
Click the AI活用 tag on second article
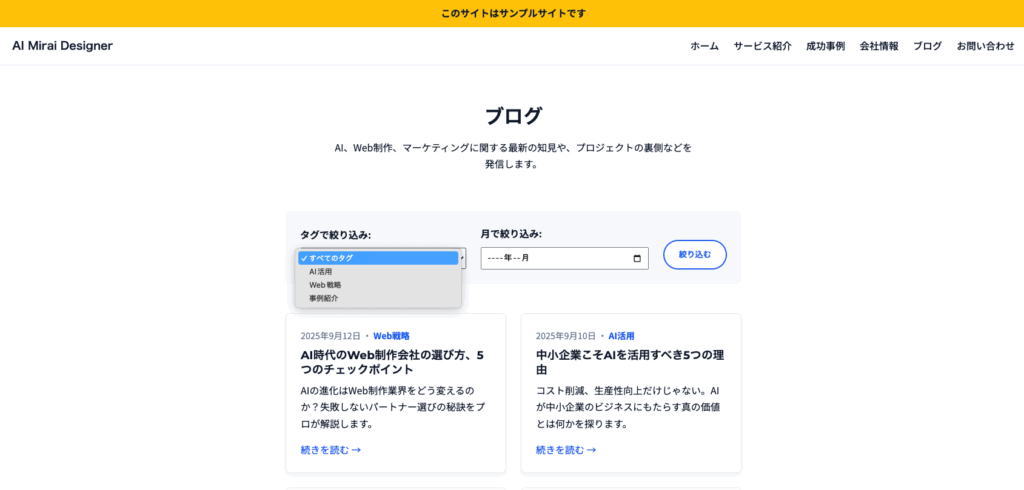tap(621, 336)
